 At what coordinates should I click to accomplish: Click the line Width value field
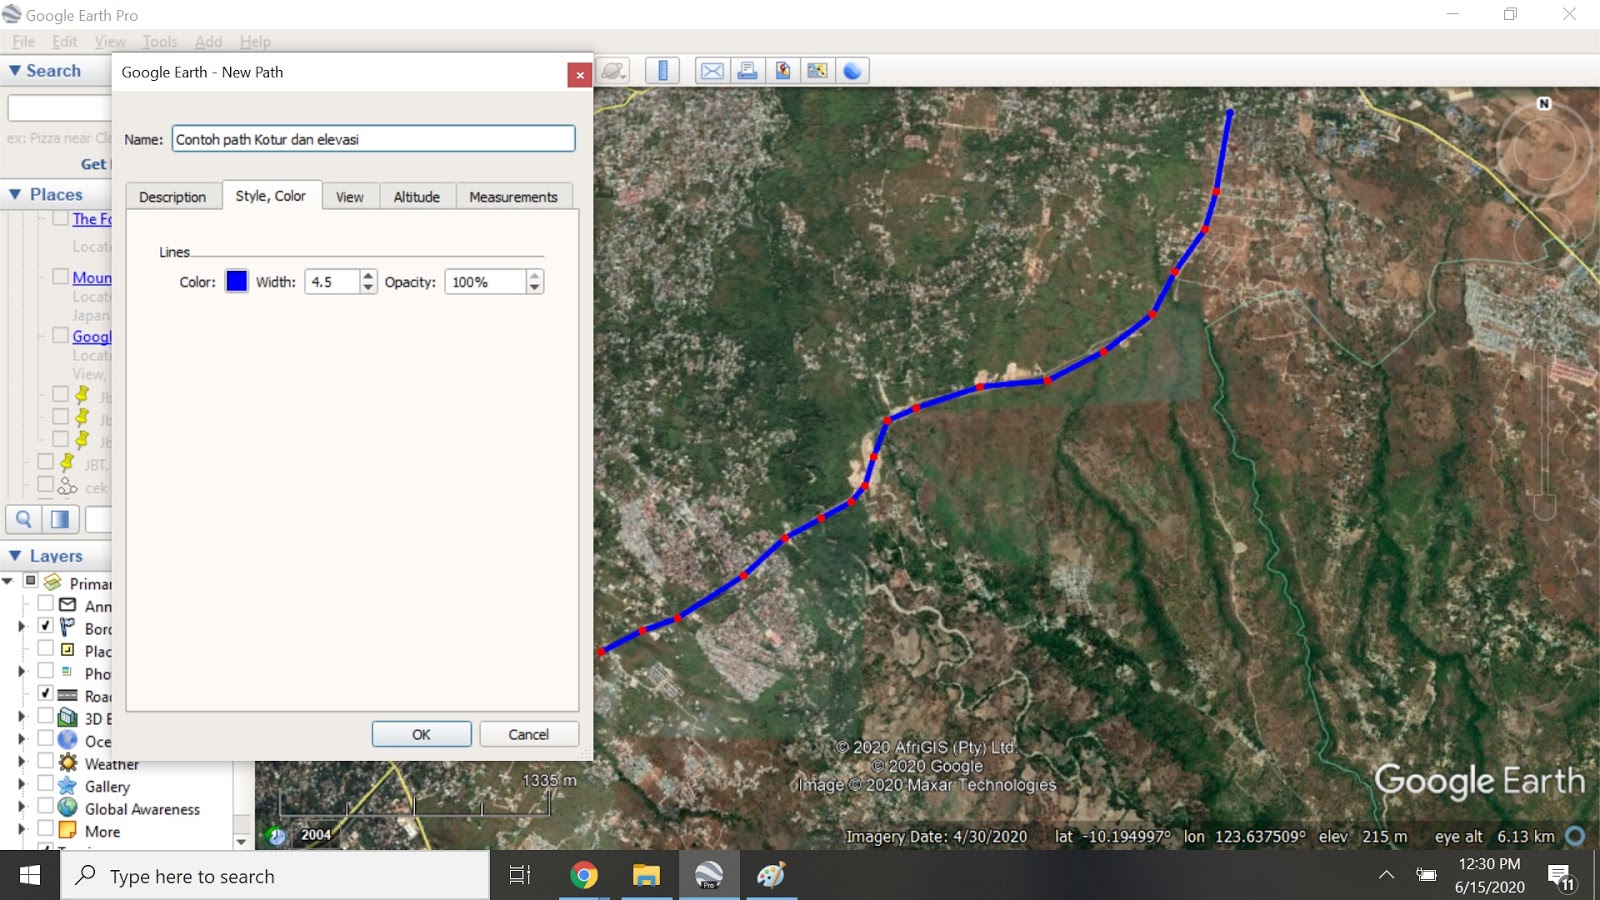click(x=332, y=282)
